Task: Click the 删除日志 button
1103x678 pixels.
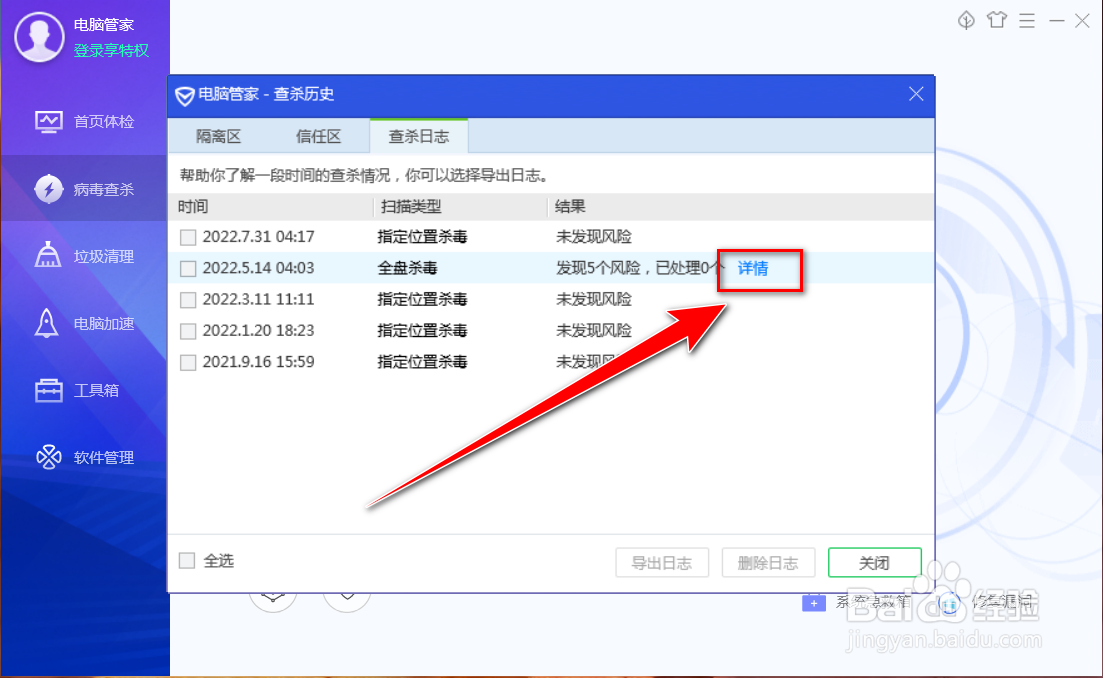Action: pos(768,563)
